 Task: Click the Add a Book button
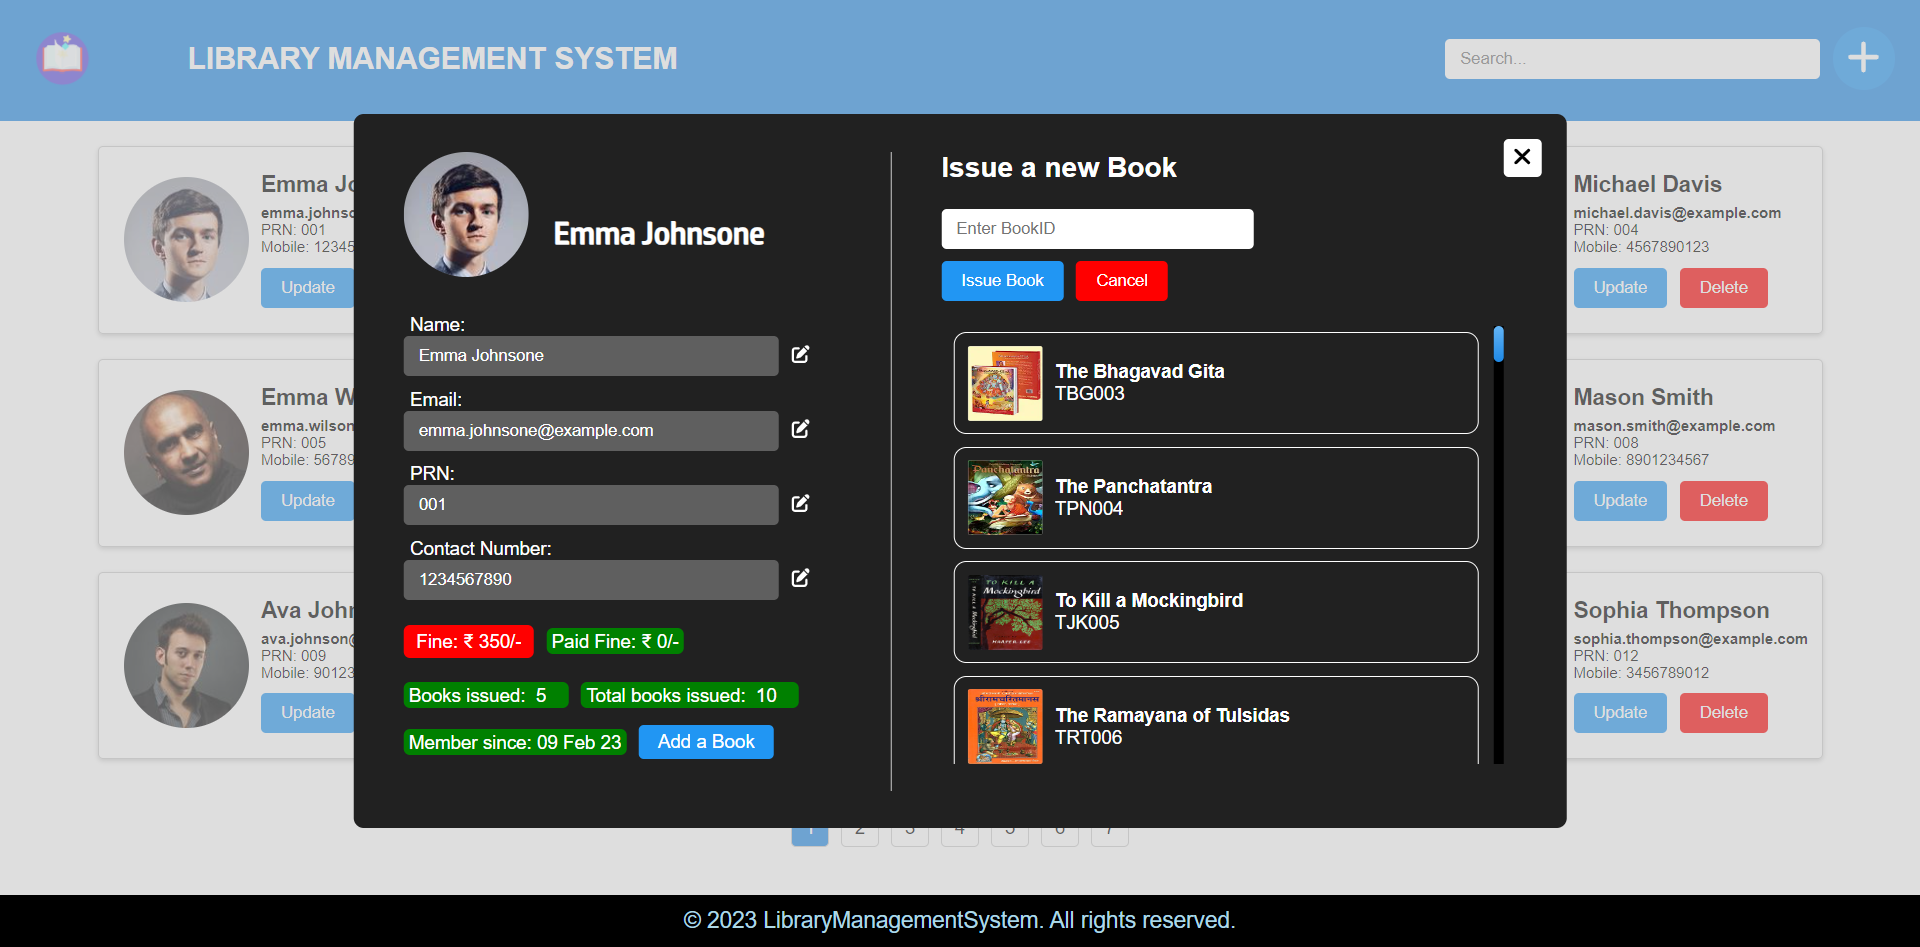[x=705, y=742]
